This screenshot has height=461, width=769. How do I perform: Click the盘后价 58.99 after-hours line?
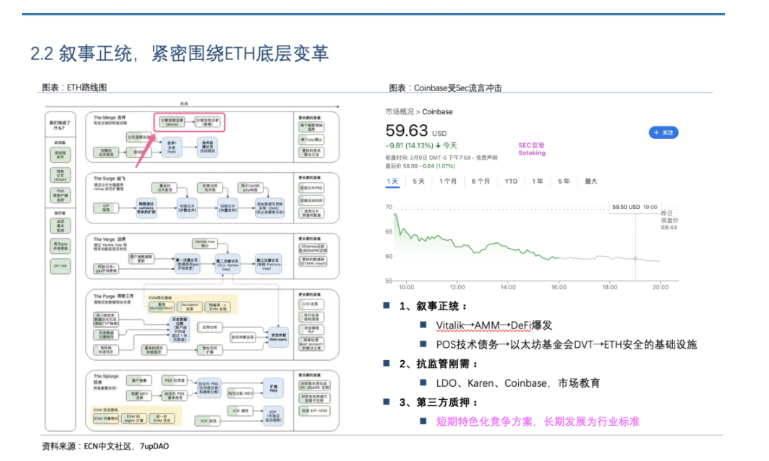420,166
